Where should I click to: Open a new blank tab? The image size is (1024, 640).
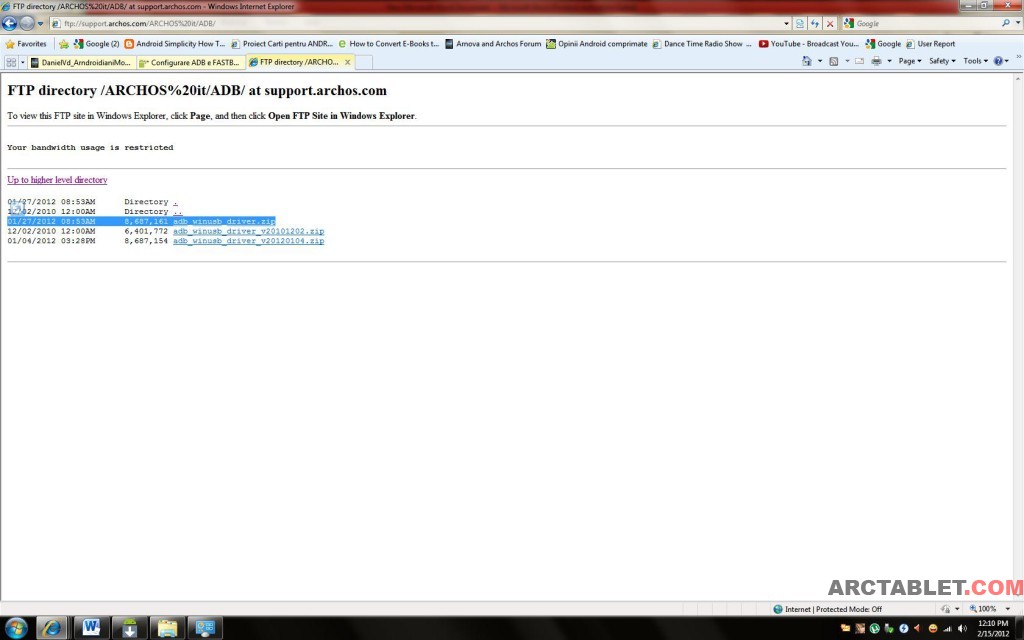[364, 62]
